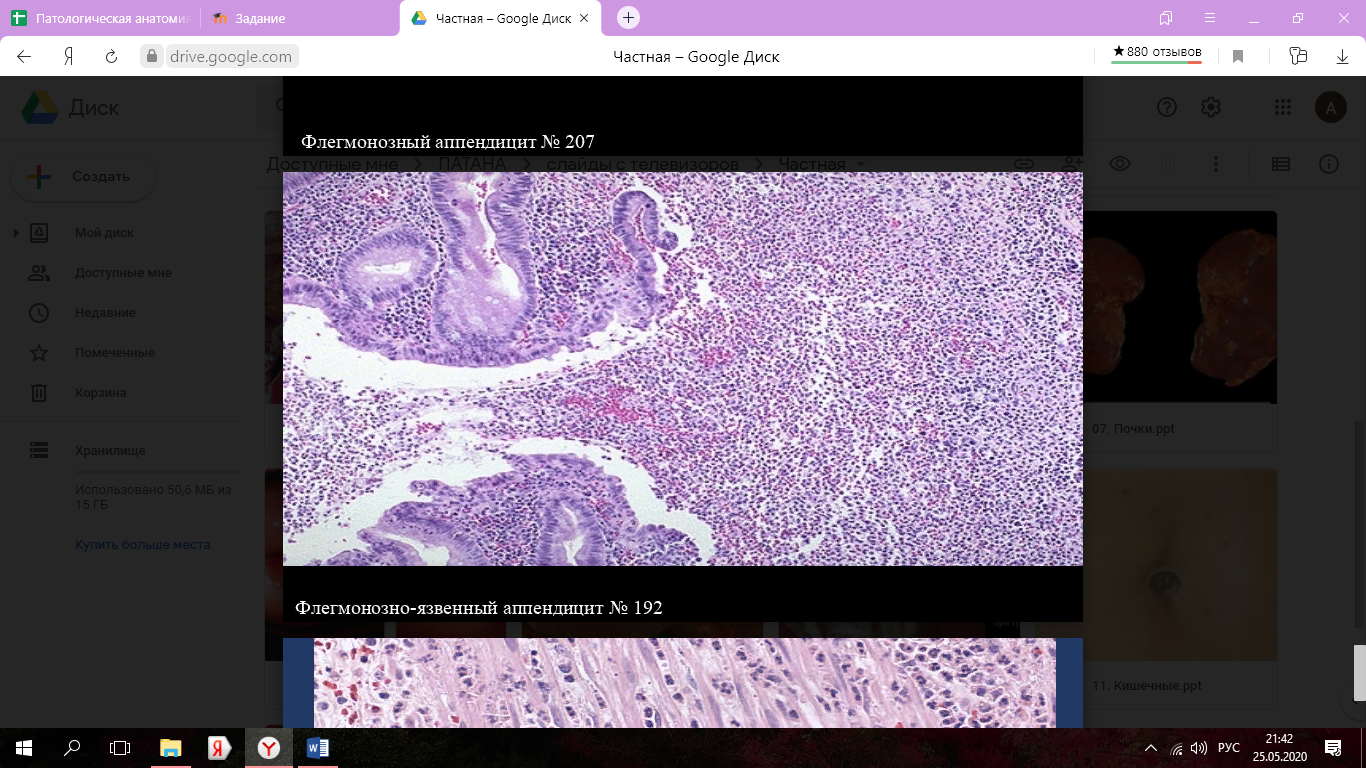Expand the Мой диск tree arrow

pyautogui.click(x=16, y=233)
